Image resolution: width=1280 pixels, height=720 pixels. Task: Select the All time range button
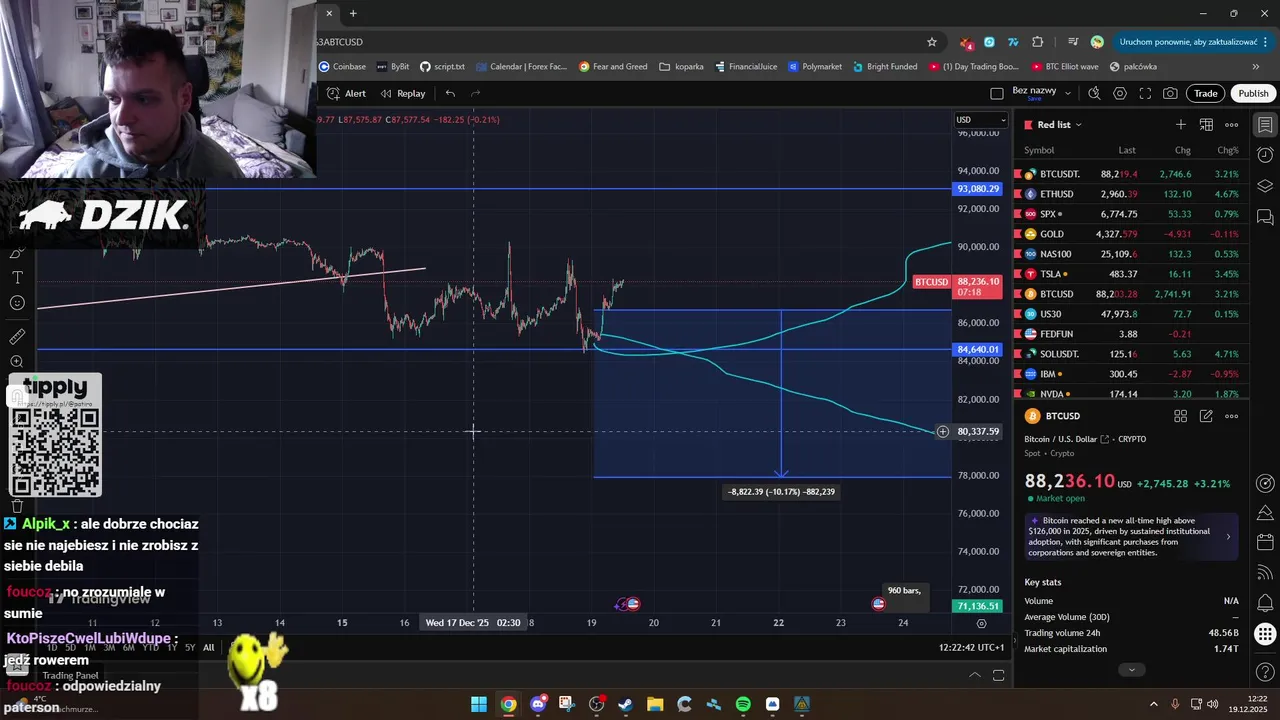[208, 647]
